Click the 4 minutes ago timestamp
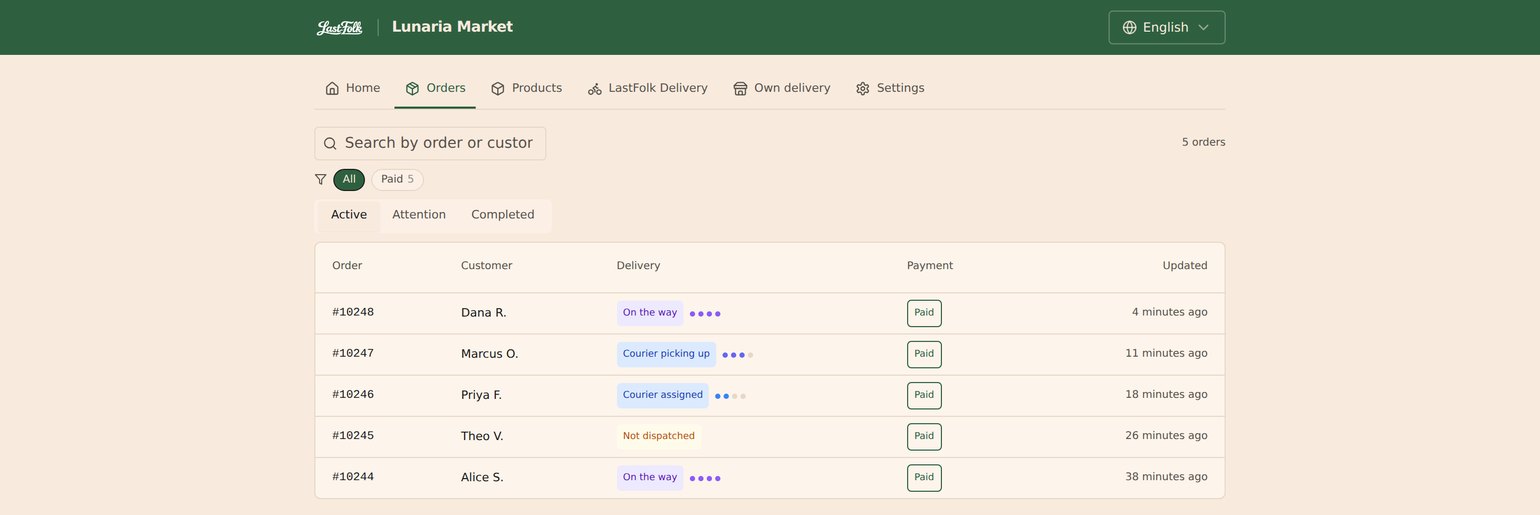The width and height of the screenshot is (1540, 515). 1170,312
